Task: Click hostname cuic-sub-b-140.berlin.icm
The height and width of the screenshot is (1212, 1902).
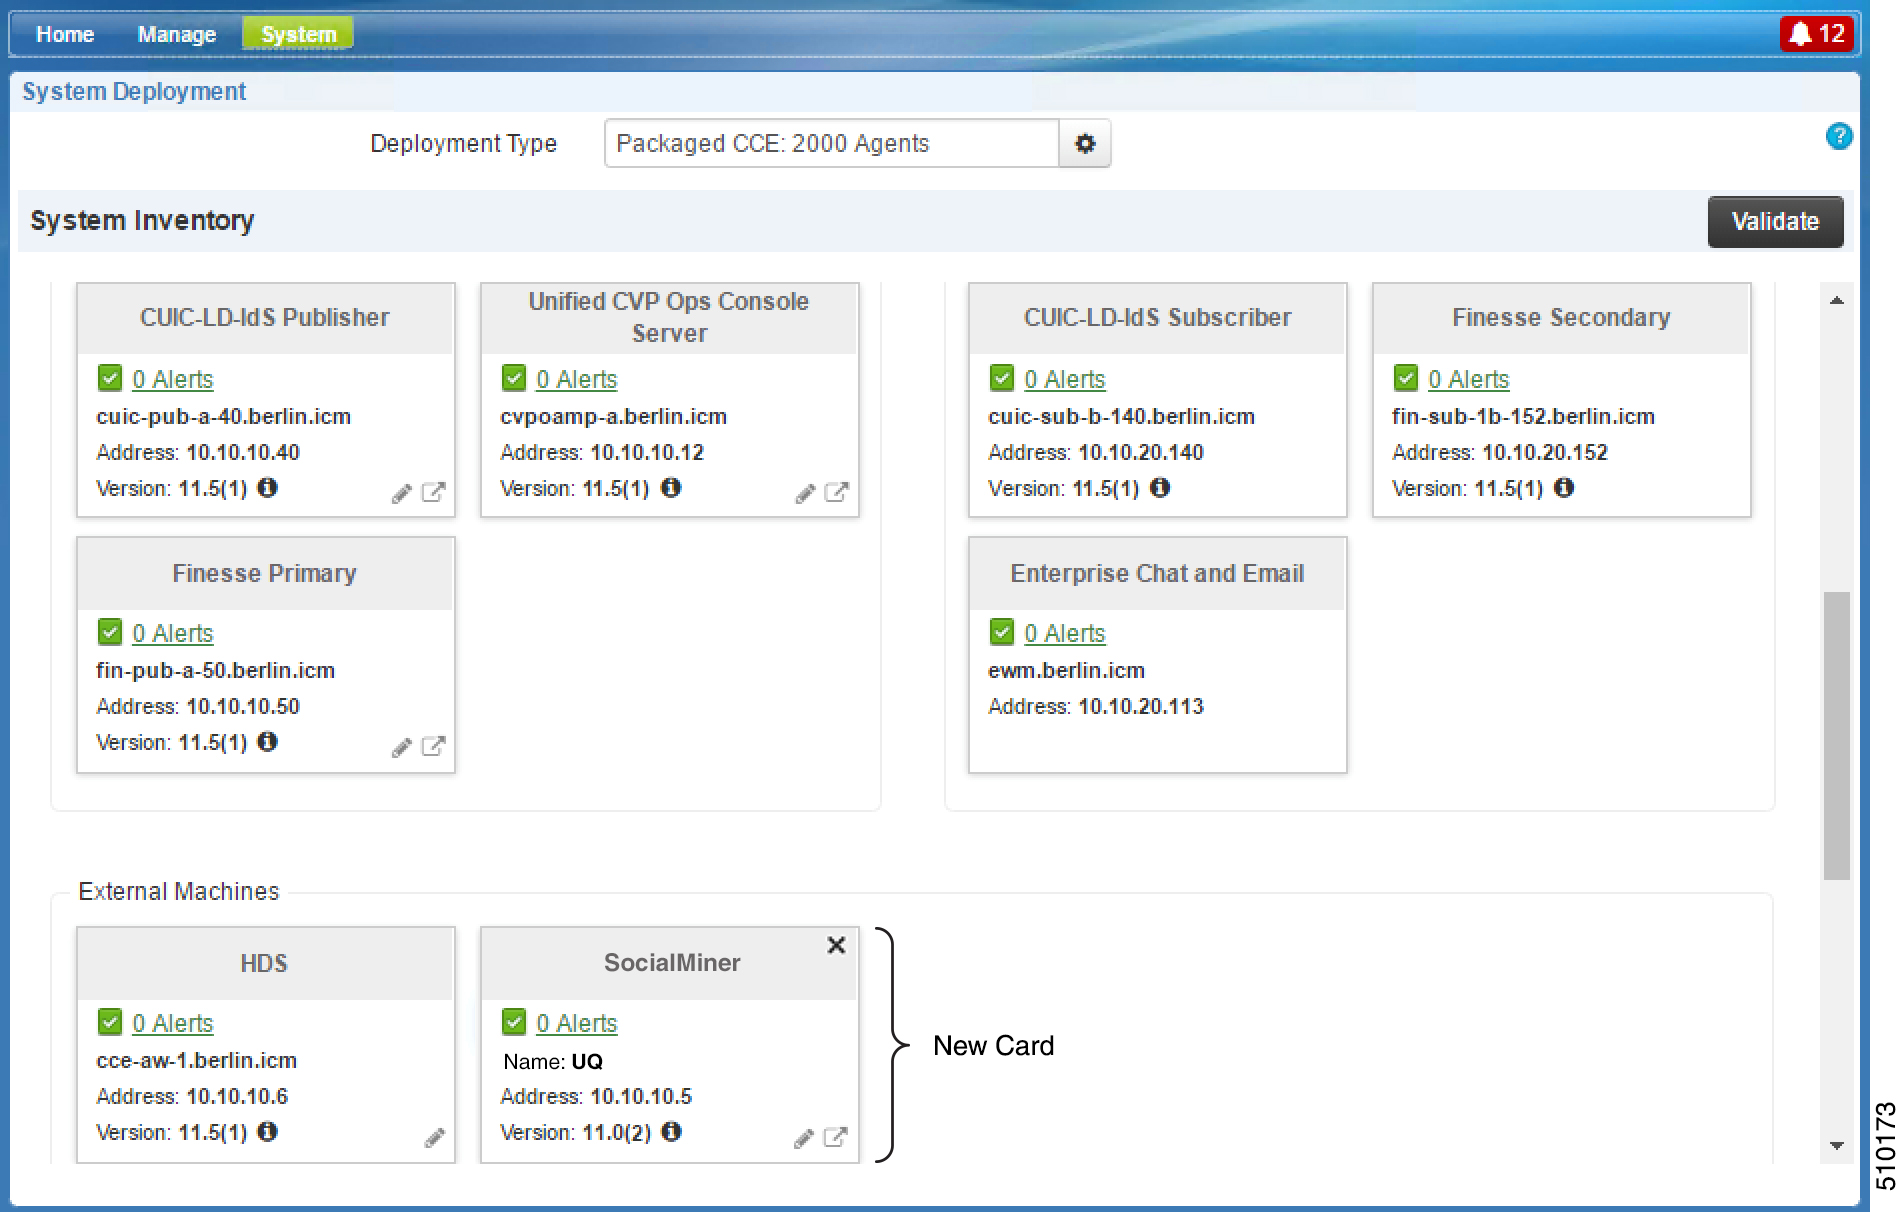Action: (1121, 417)
